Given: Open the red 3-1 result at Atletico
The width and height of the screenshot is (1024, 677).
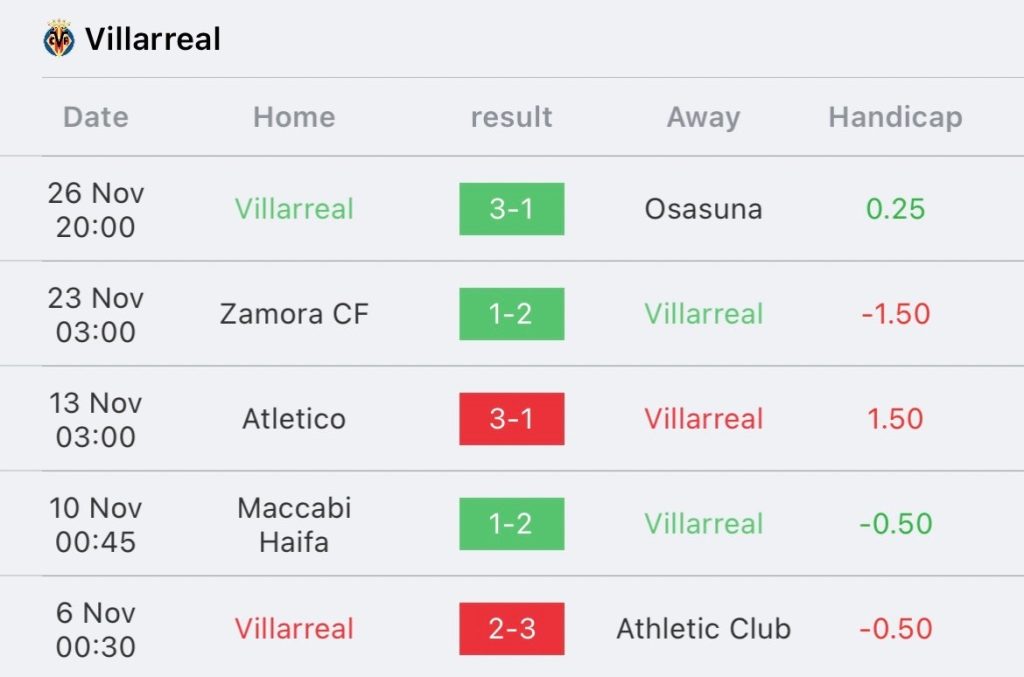Looking at the screenshot, I should click(x=511, y=419).
